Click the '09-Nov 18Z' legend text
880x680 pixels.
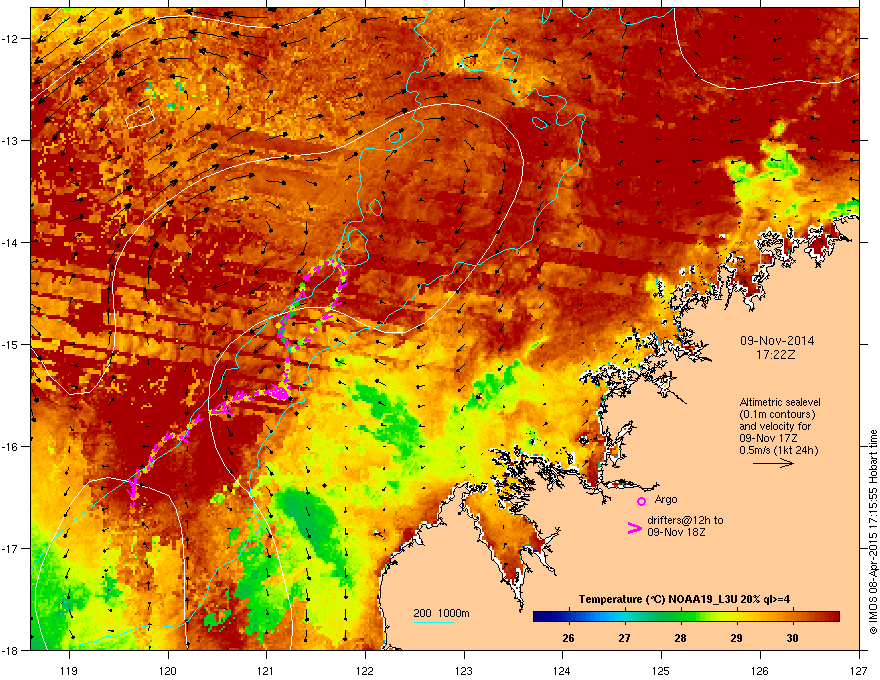coord(676,532)
